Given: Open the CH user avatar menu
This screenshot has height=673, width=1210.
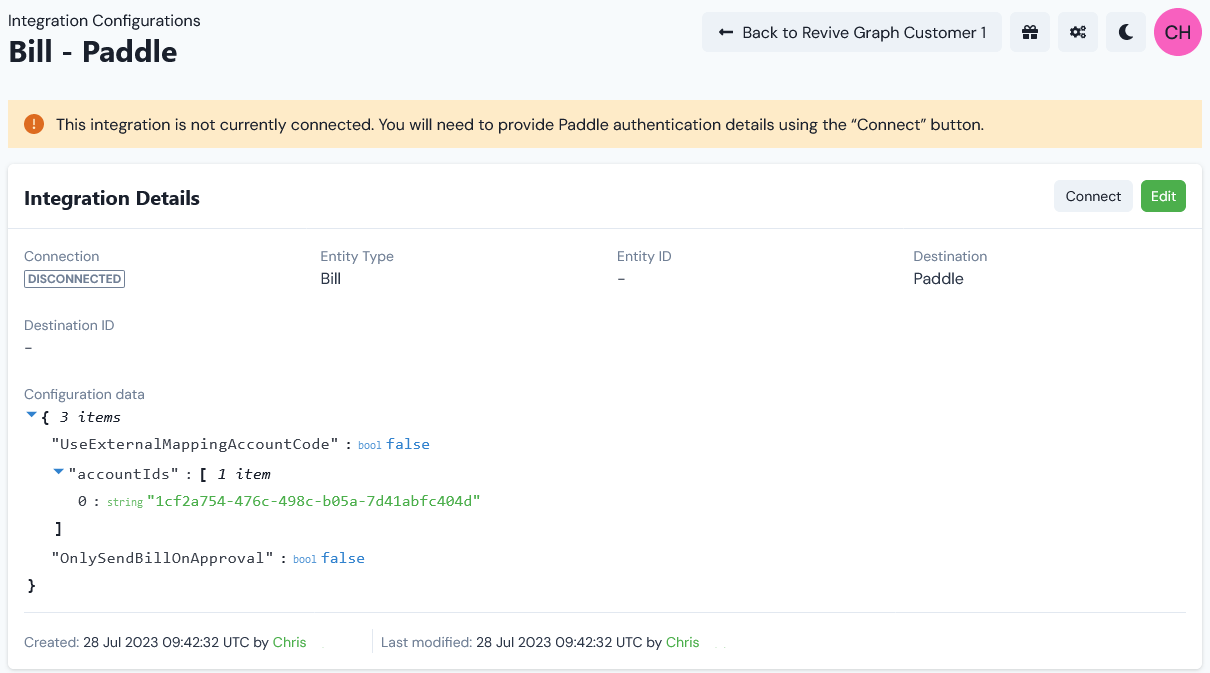Looking at the screenshot, I should click(x=1178, y=32).
